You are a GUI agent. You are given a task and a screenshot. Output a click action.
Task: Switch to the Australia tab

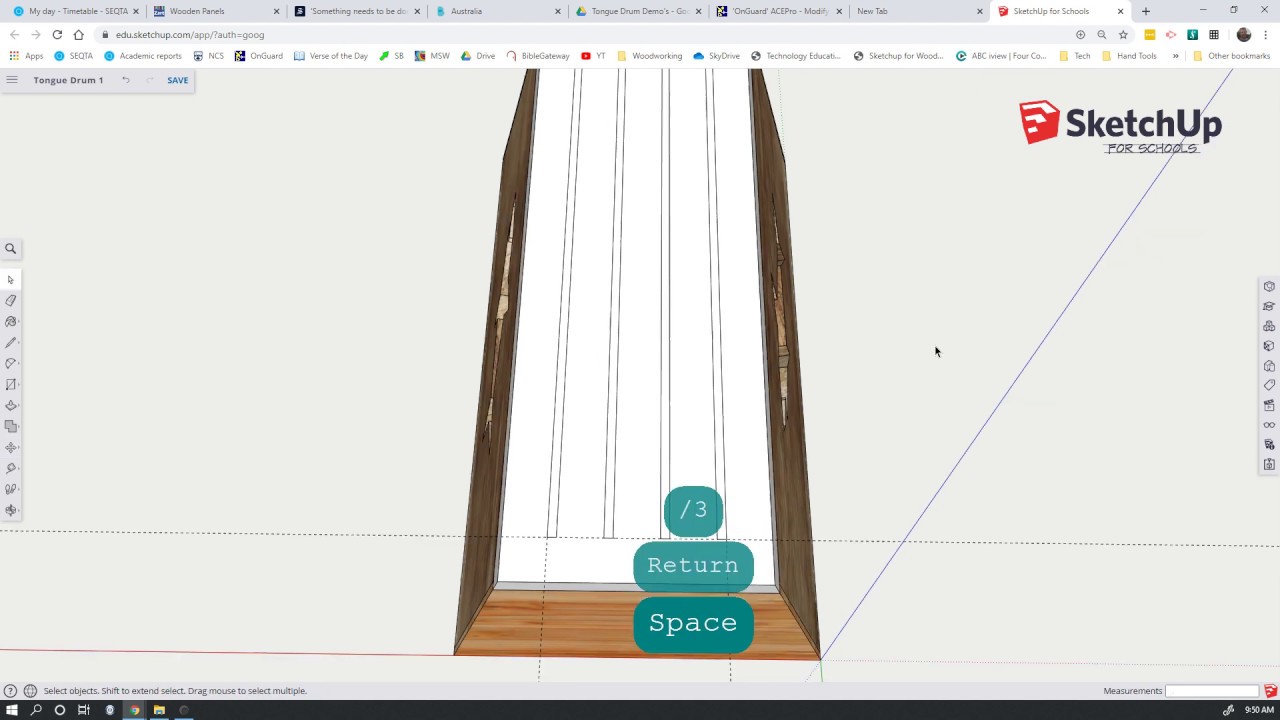[499, 11]
